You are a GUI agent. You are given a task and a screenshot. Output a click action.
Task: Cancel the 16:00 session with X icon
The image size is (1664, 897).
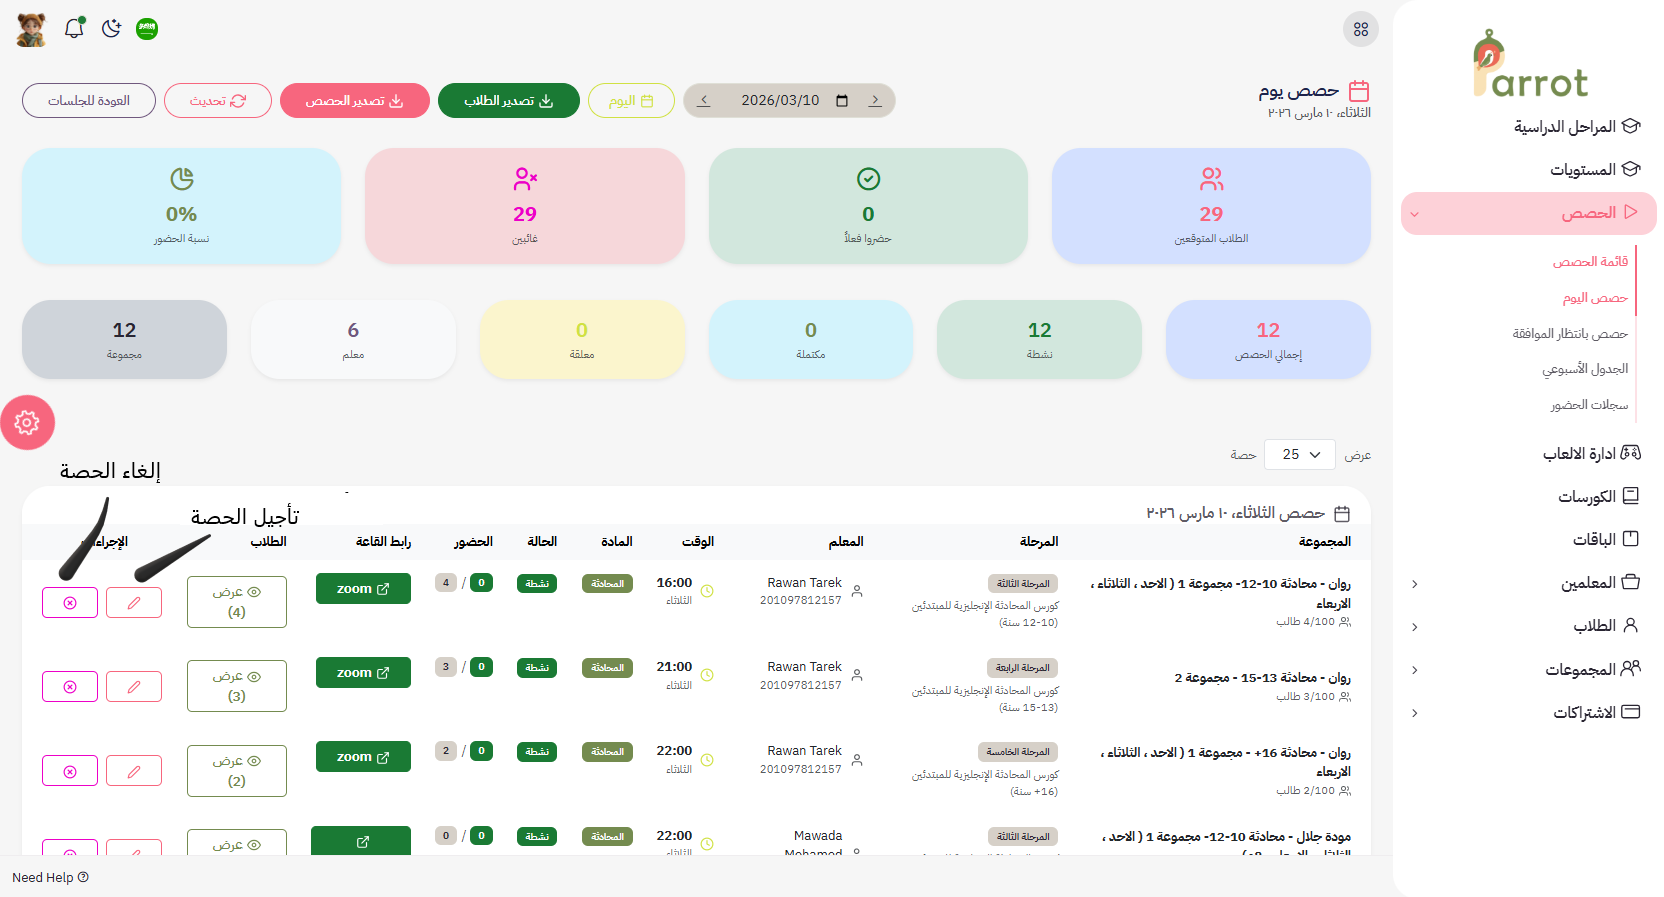coord(70,603)
